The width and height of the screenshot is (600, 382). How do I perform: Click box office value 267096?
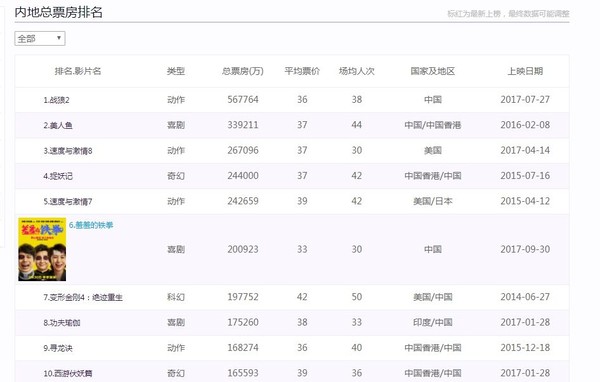tap(243, 150)
